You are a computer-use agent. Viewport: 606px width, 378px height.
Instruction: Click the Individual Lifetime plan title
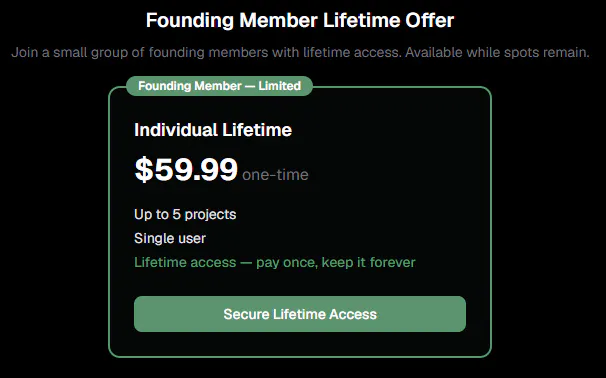click(213, 130)
